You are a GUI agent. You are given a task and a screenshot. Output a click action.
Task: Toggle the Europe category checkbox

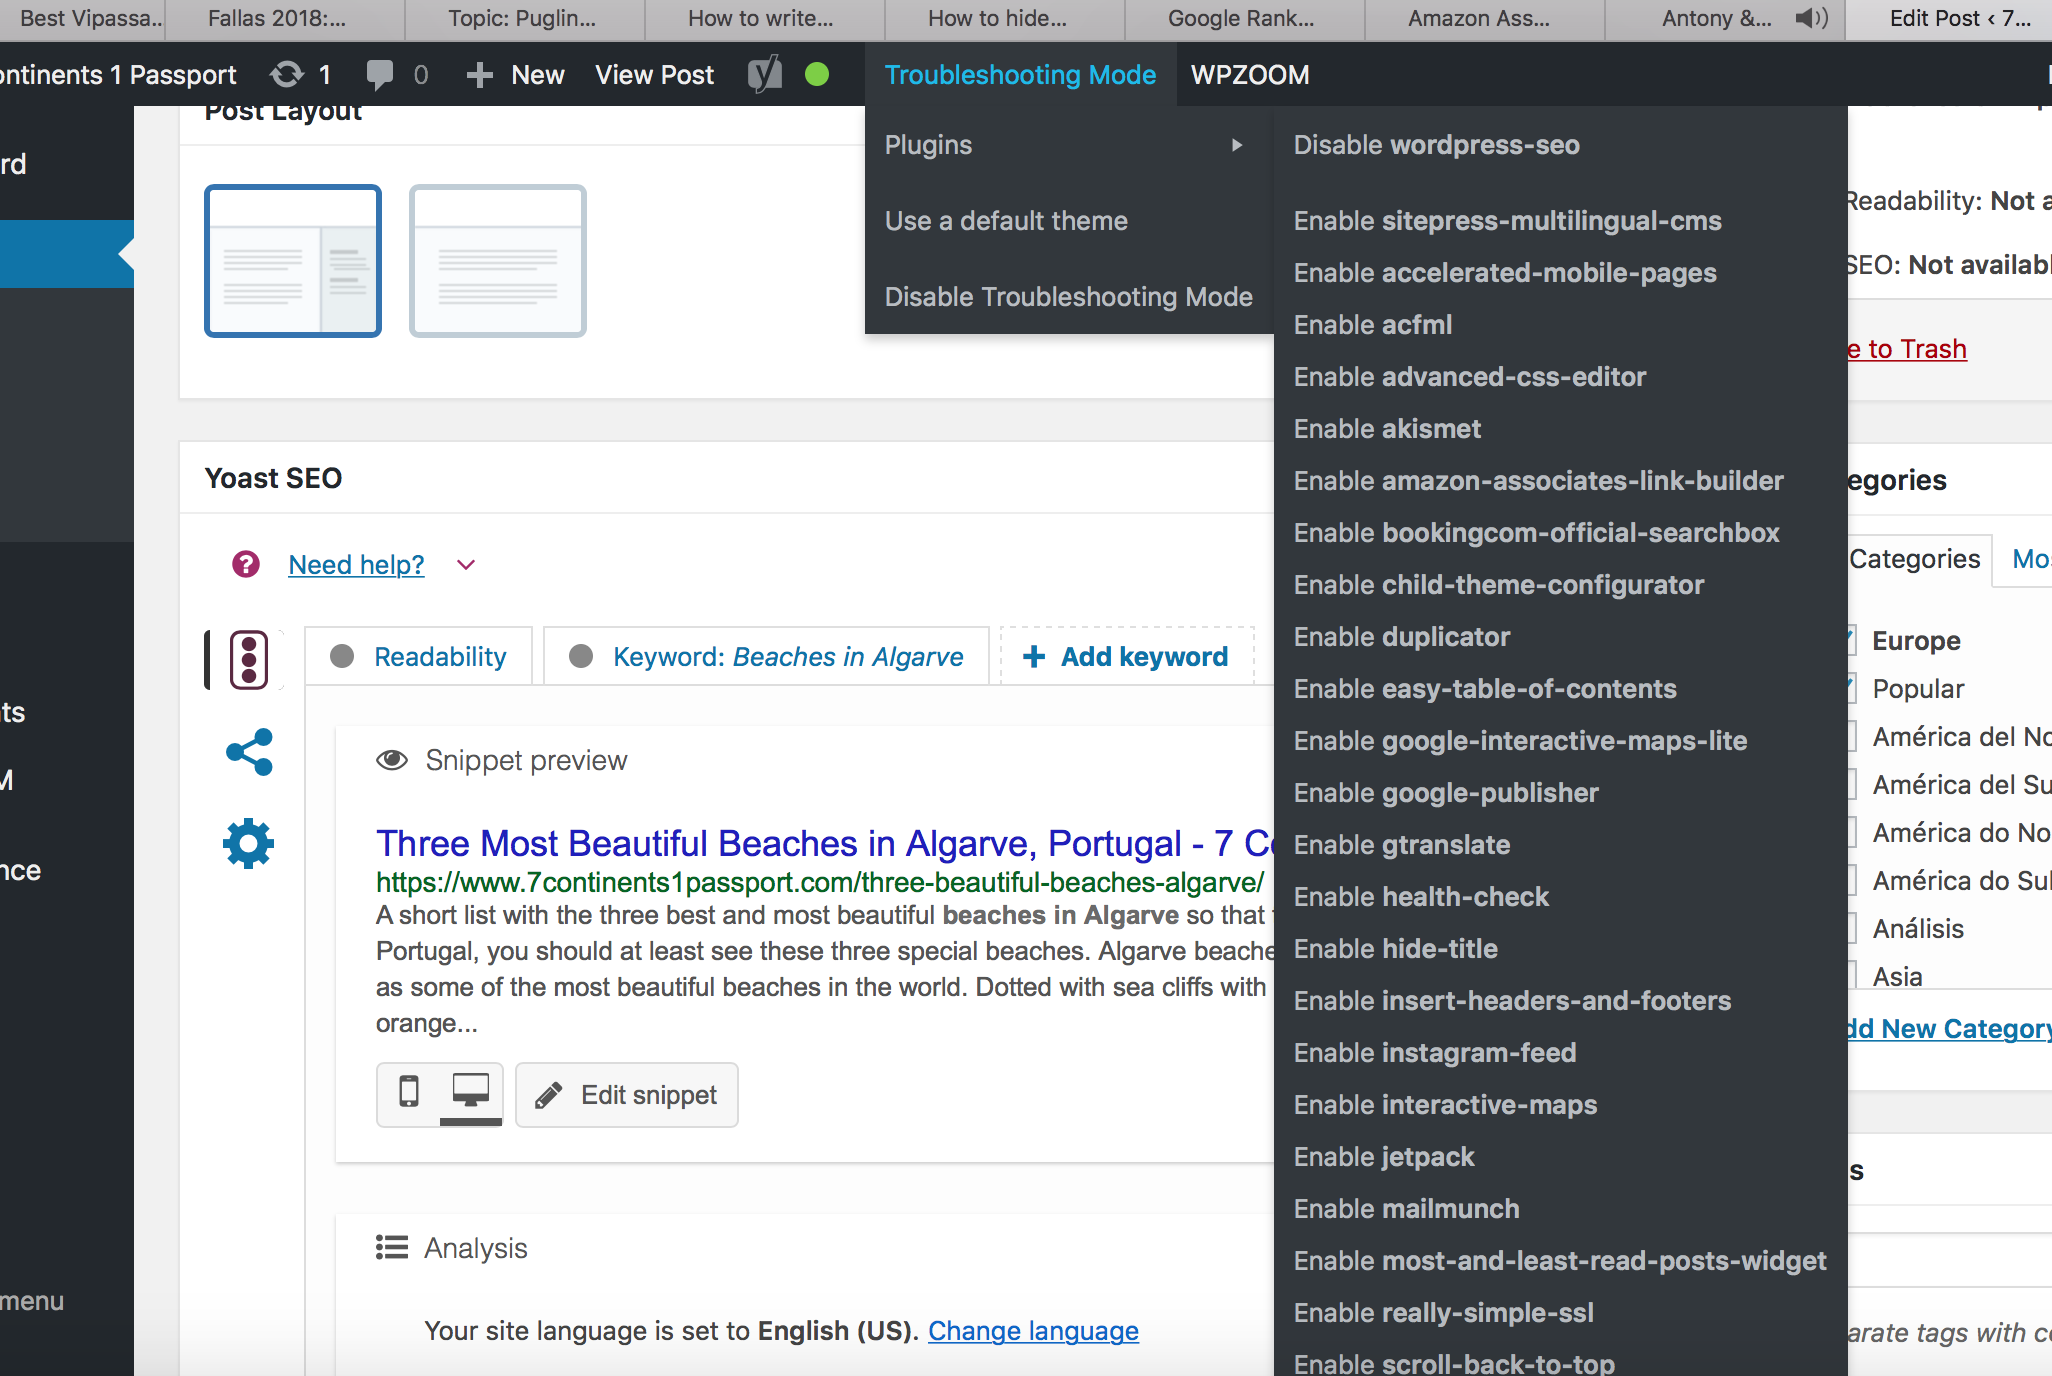[x=1852, y=640]
